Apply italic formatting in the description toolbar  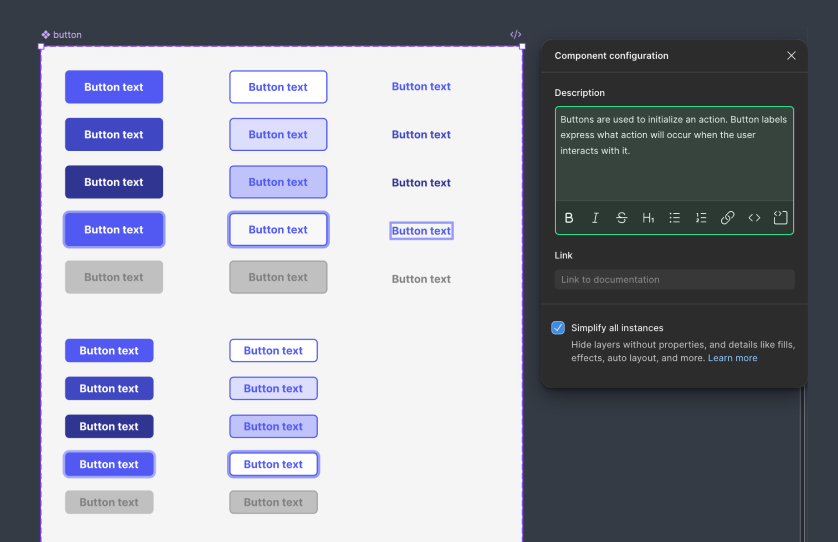tap(595, 218)
